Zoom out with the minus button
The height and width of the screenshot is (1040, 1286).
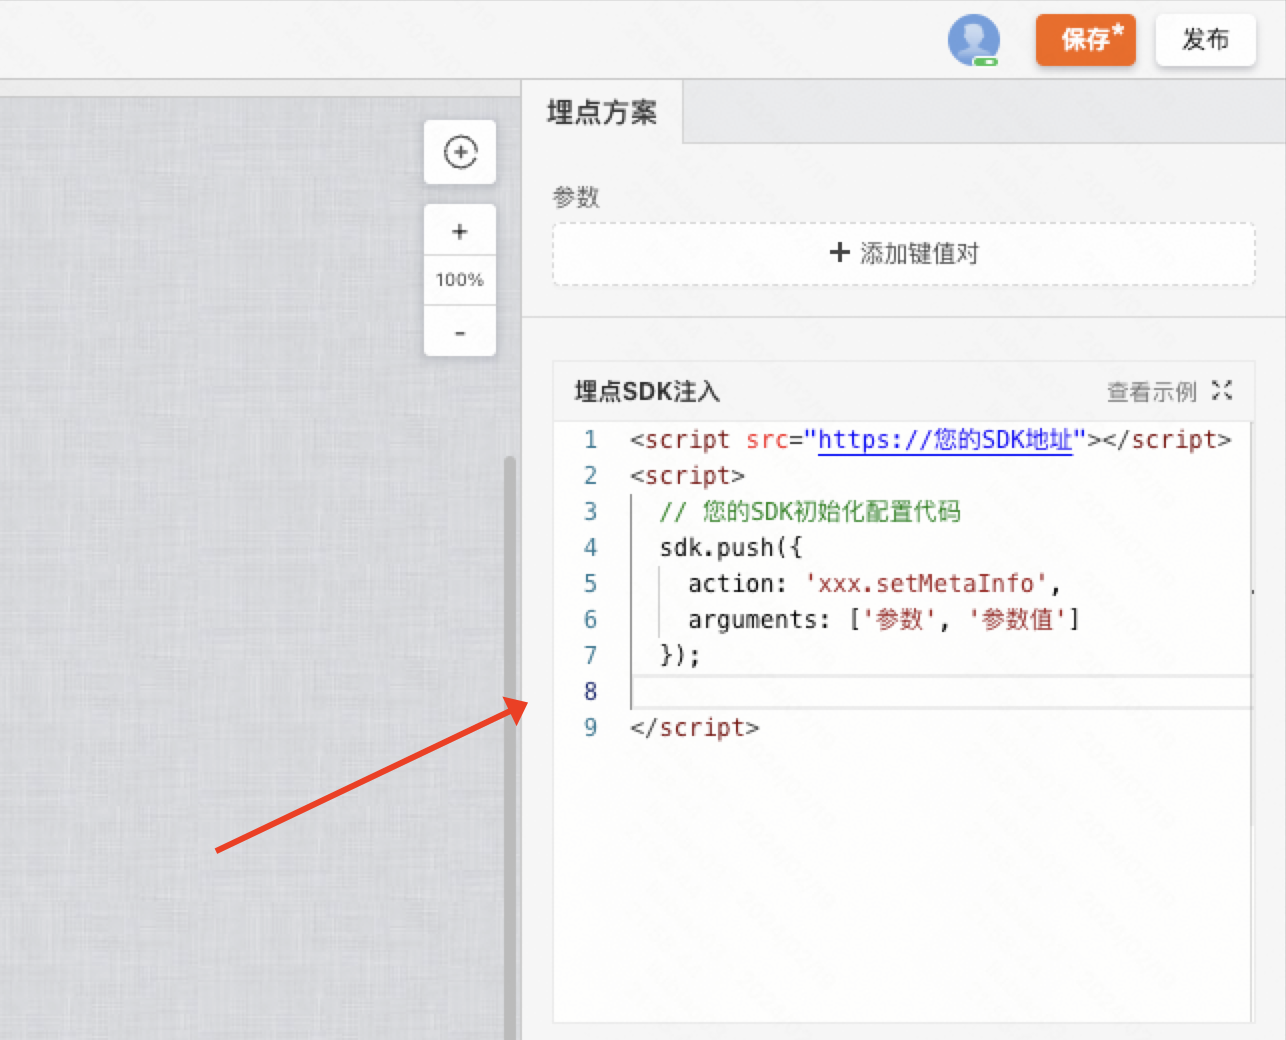click(x=460, y=331)
